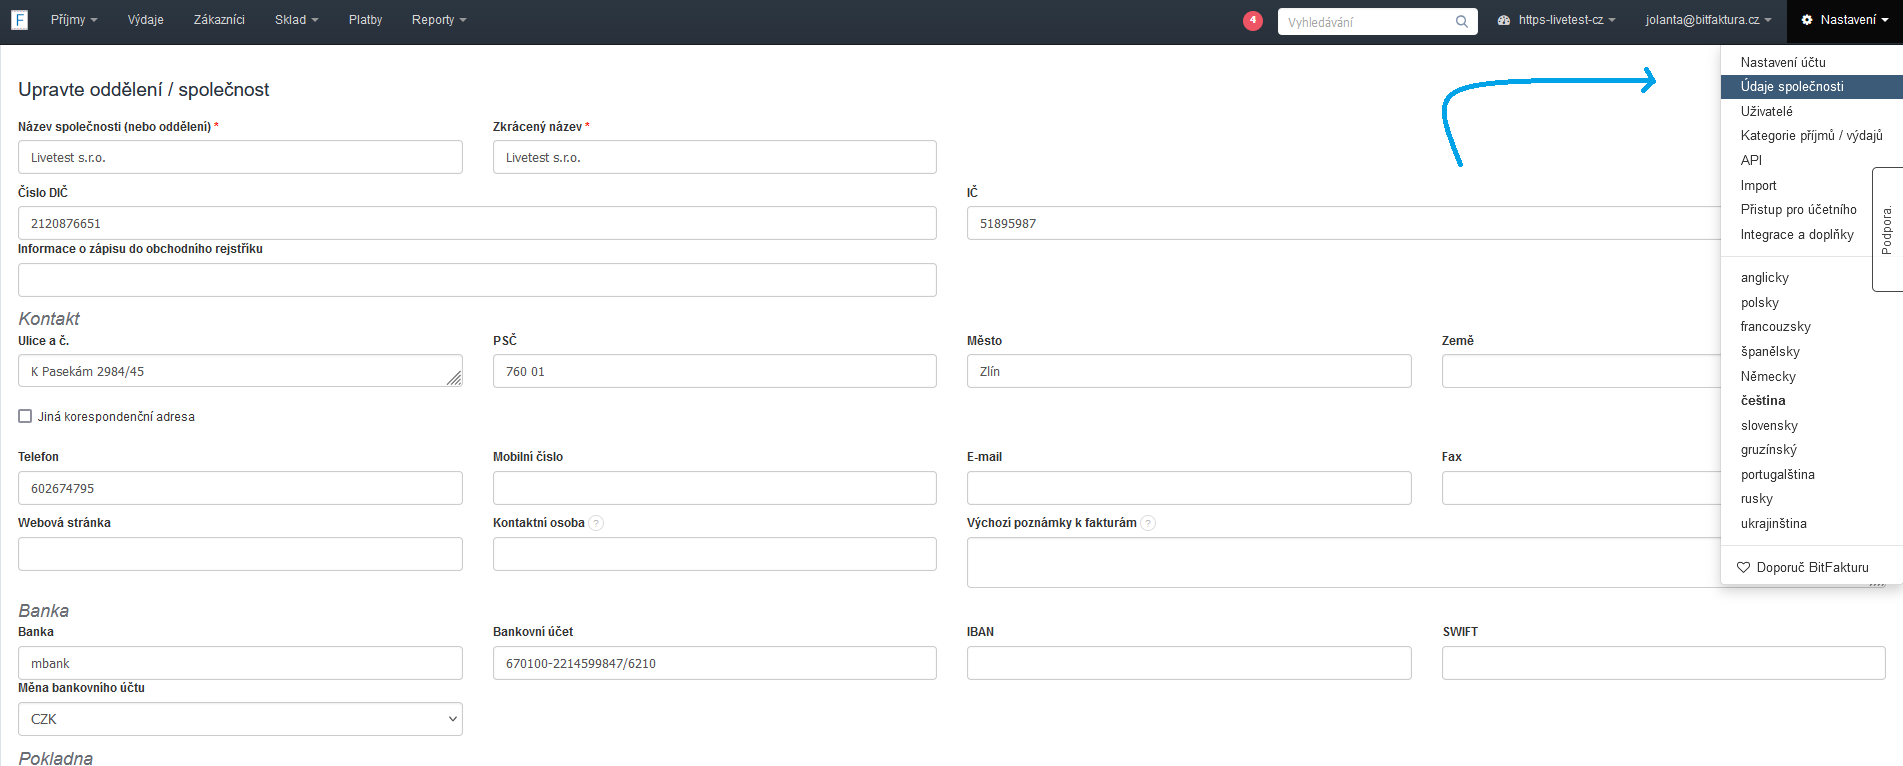
Task: Select Nastavení účtu from the menu
Action: tap(1783, 62)
